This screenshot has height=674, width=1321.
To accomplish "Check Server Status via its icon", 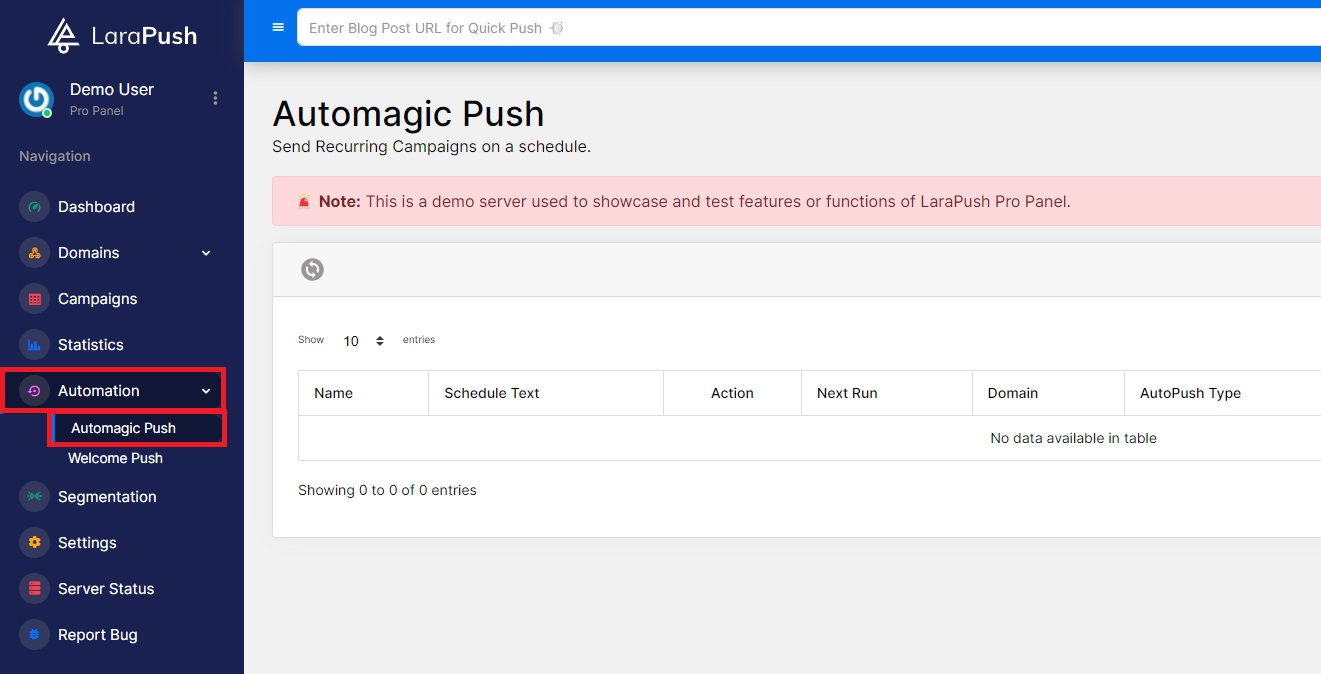I will (x=34, y=588).
